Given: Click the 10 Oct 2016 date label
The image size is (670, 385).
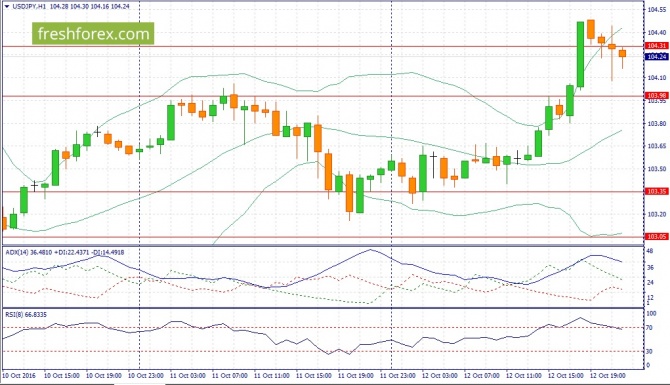Looking at the screenshot, I should [19, 376].
